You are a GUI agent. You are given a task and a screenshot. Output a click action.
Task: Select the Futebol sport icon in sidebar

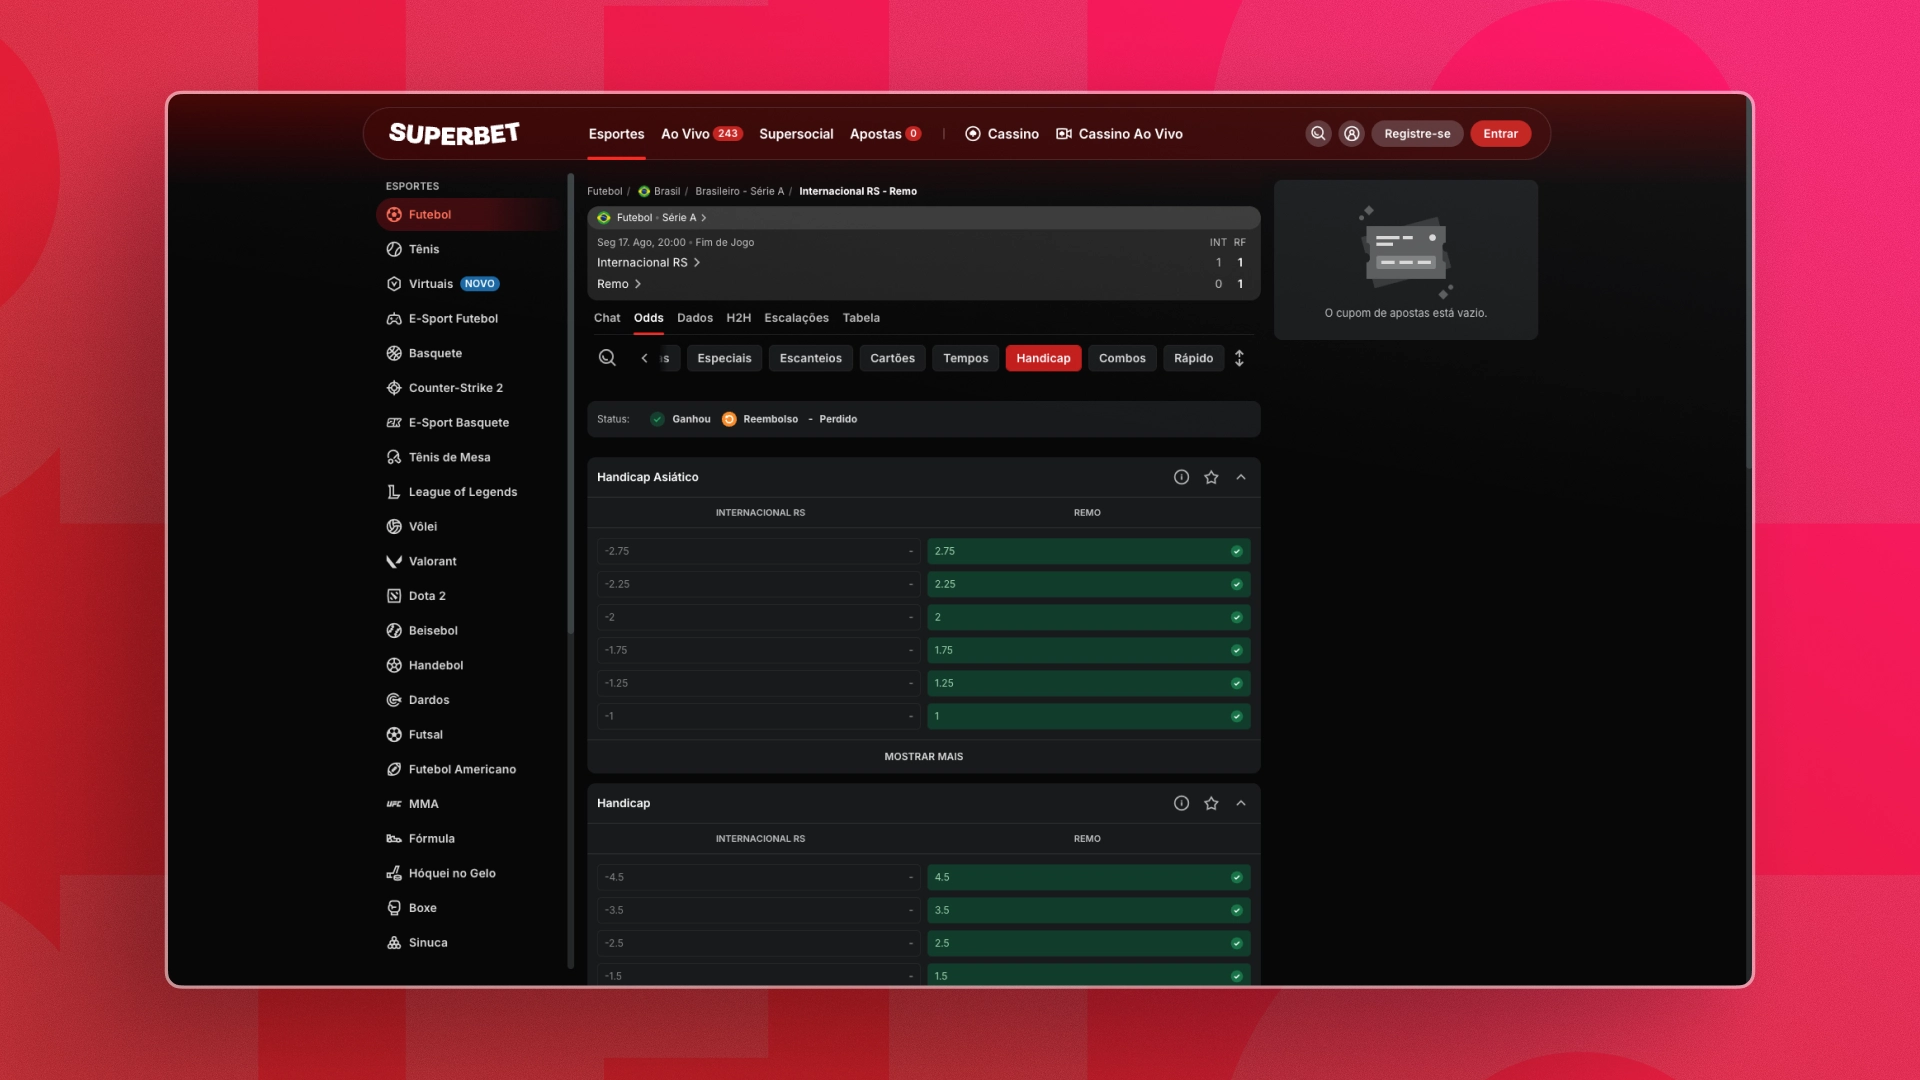394,215
